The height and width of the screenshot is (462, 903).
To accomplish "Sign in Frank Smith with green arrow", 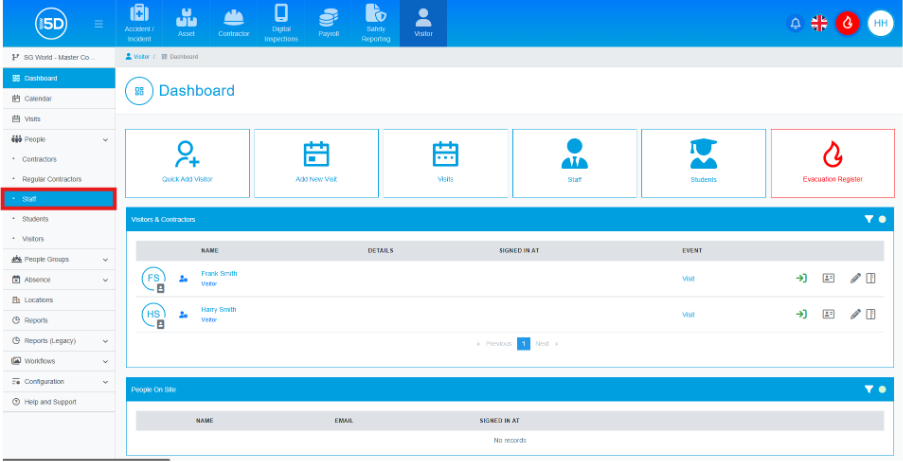I will (x=801, y=278).
